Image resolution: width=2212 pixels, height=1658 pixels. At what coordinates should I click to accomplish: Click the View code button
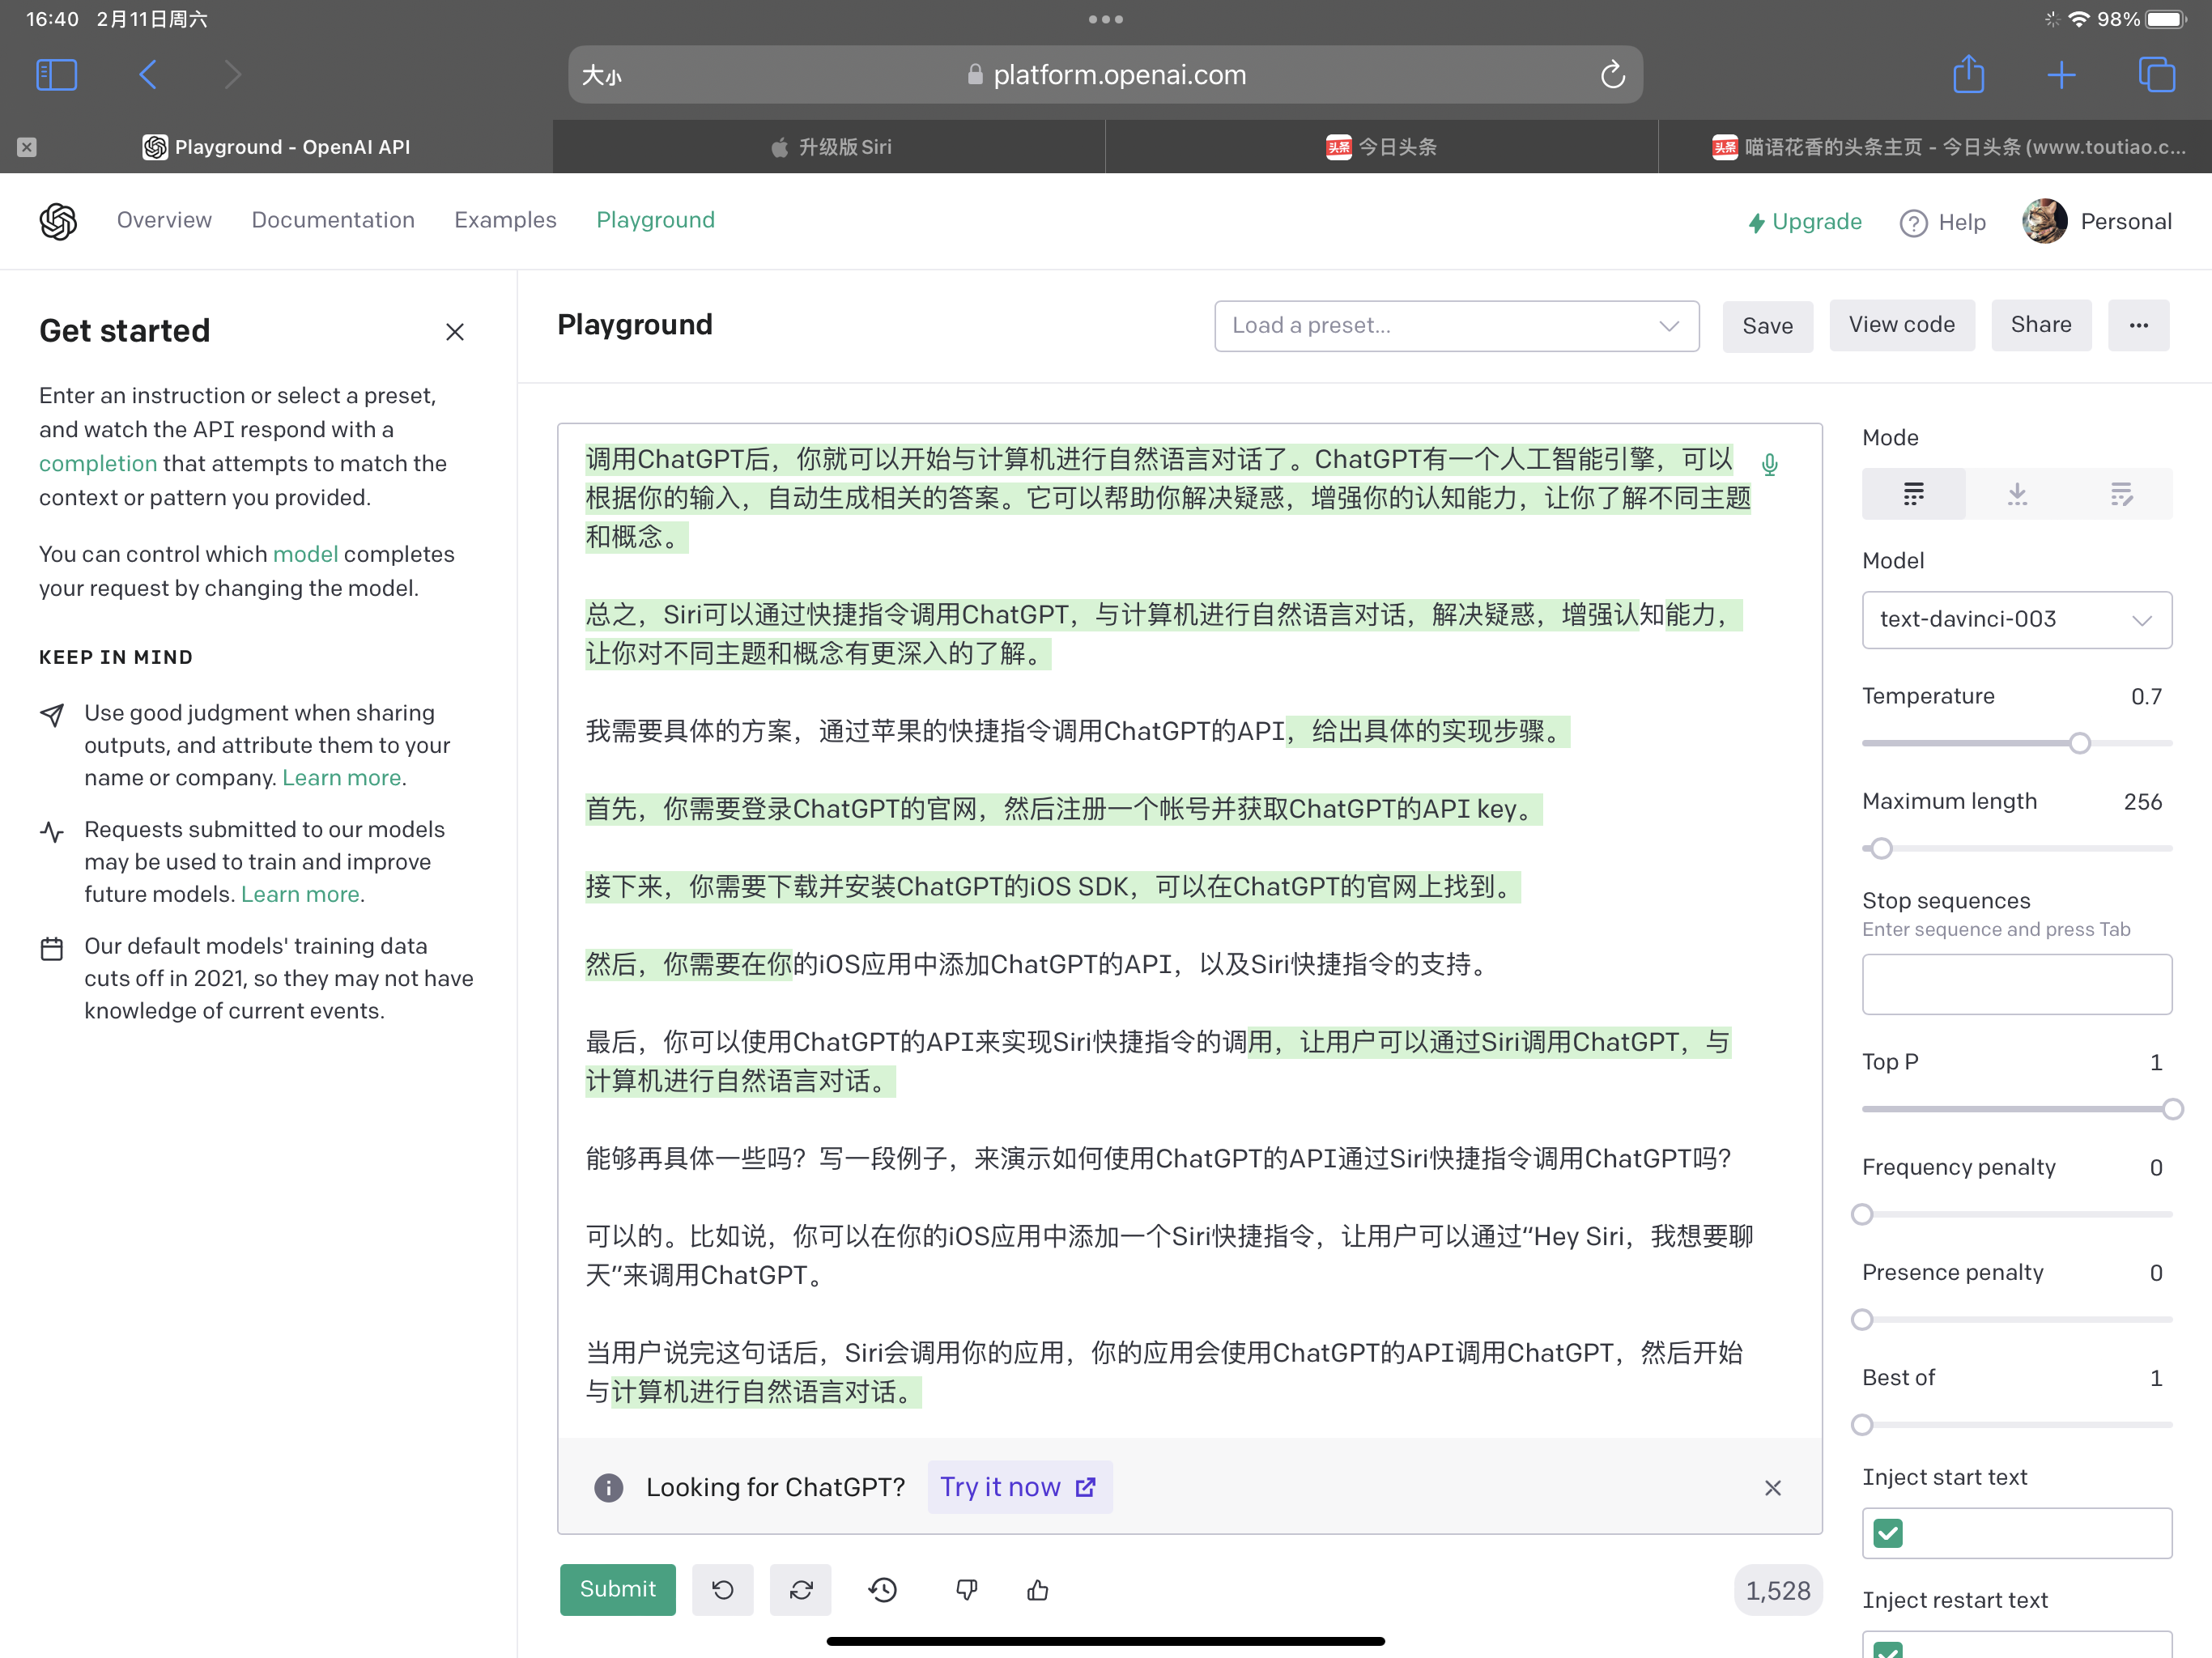click(x=1901, y=325)
